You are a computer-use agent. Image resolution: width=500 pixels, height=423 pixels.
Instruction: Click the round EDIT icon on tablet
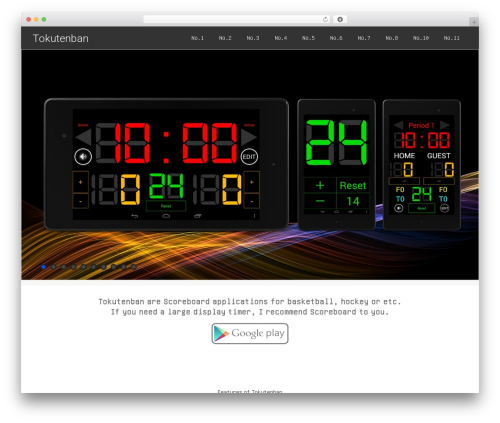coord(249,156)
